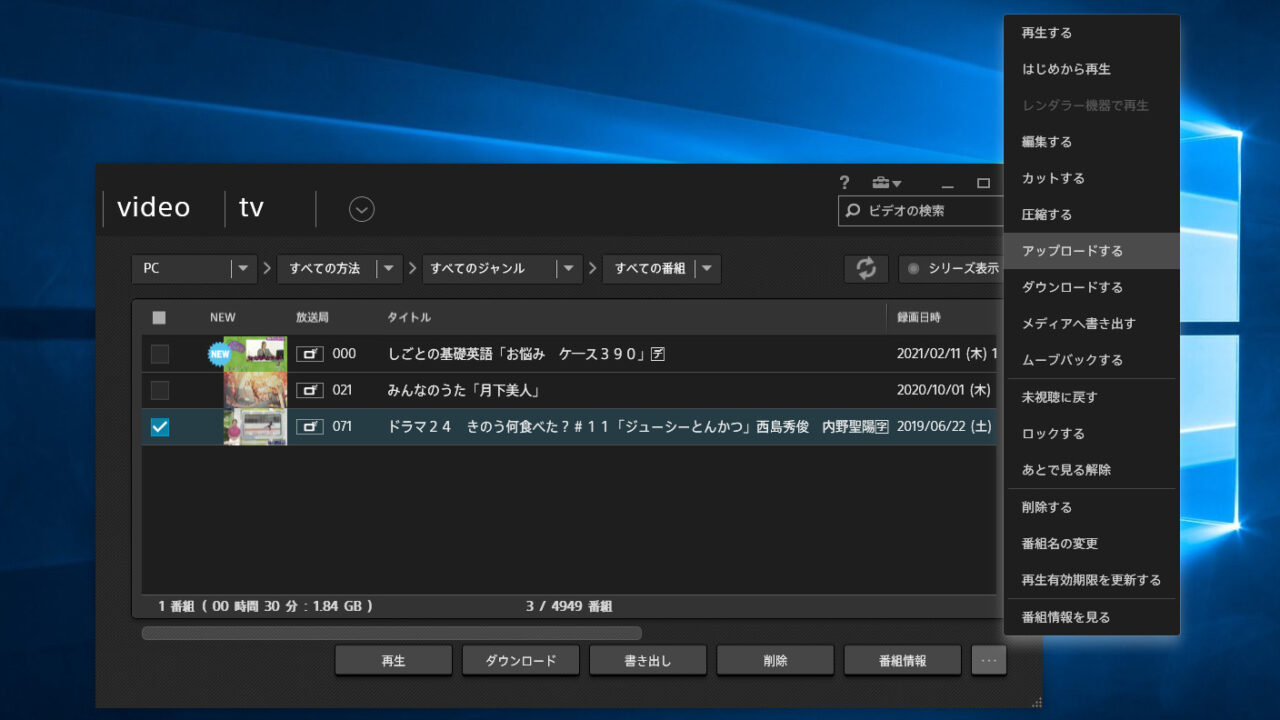The height and width of the screenshot is (720, 1280).
Task: Choose 番組名の変更 in the context menu
Action: tap(1059, 544)
